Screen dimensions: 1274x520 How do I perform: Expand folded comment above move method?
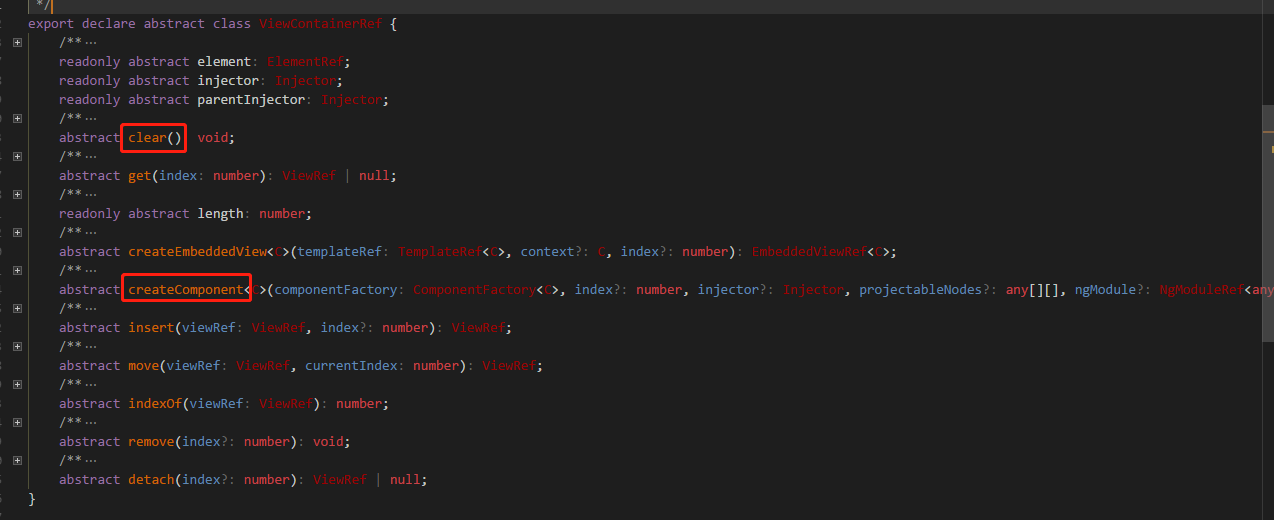click(x=17, y=347)
